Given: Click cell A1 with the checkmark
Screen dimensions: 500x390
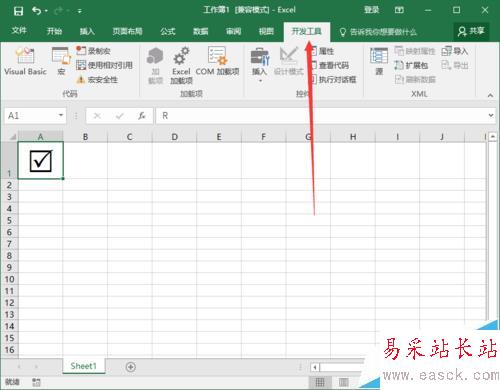Looking at the screenshot, I should [x=40, y=160].
